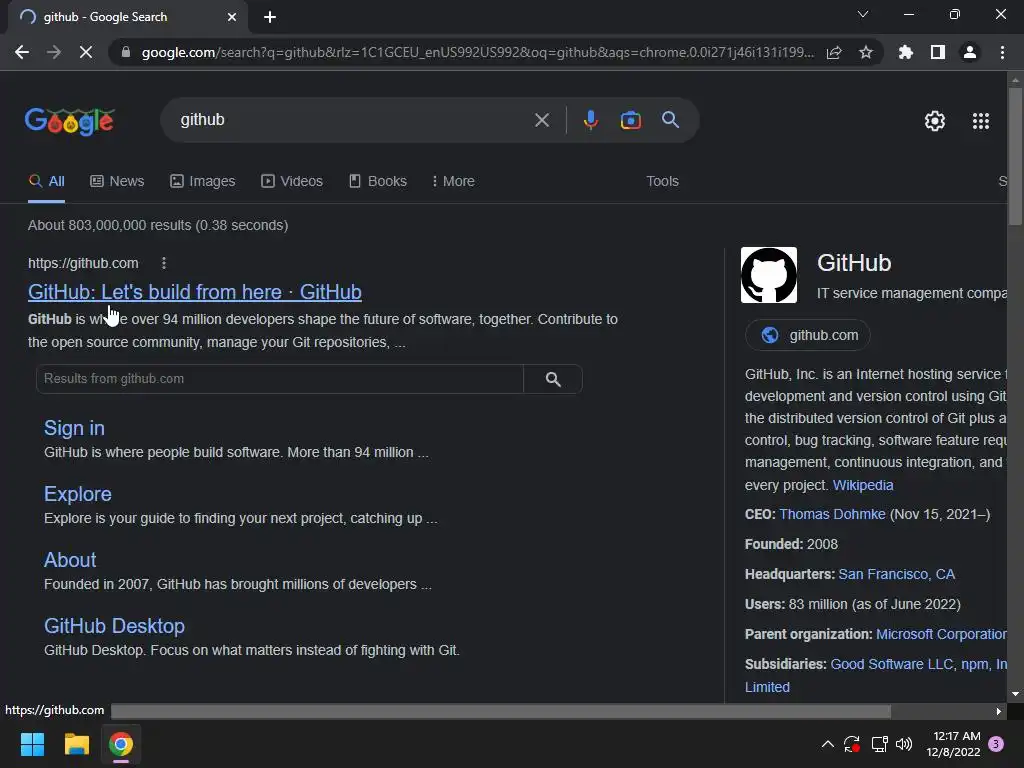Clear the search box text
This screenshot has height=768, width=1024.
pyautogui.click(x=541, y=120)
